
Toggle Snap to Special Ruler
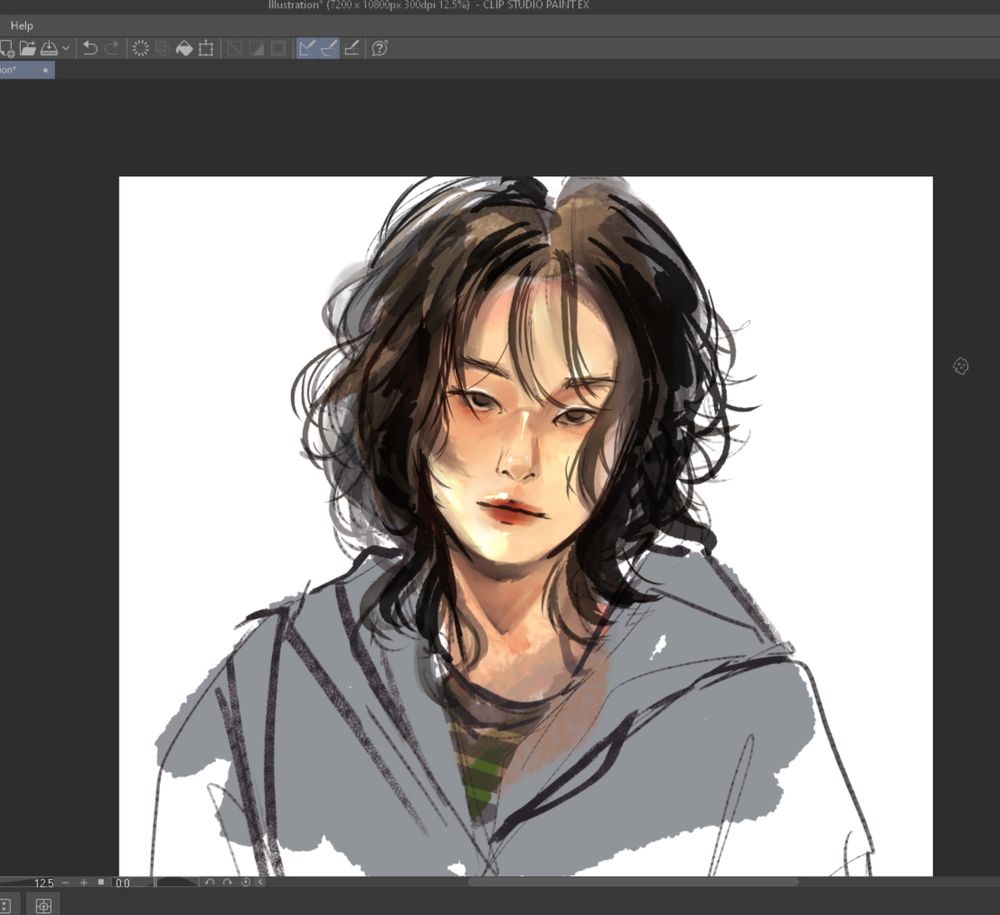pyautogui.click(x=328, y=48)
